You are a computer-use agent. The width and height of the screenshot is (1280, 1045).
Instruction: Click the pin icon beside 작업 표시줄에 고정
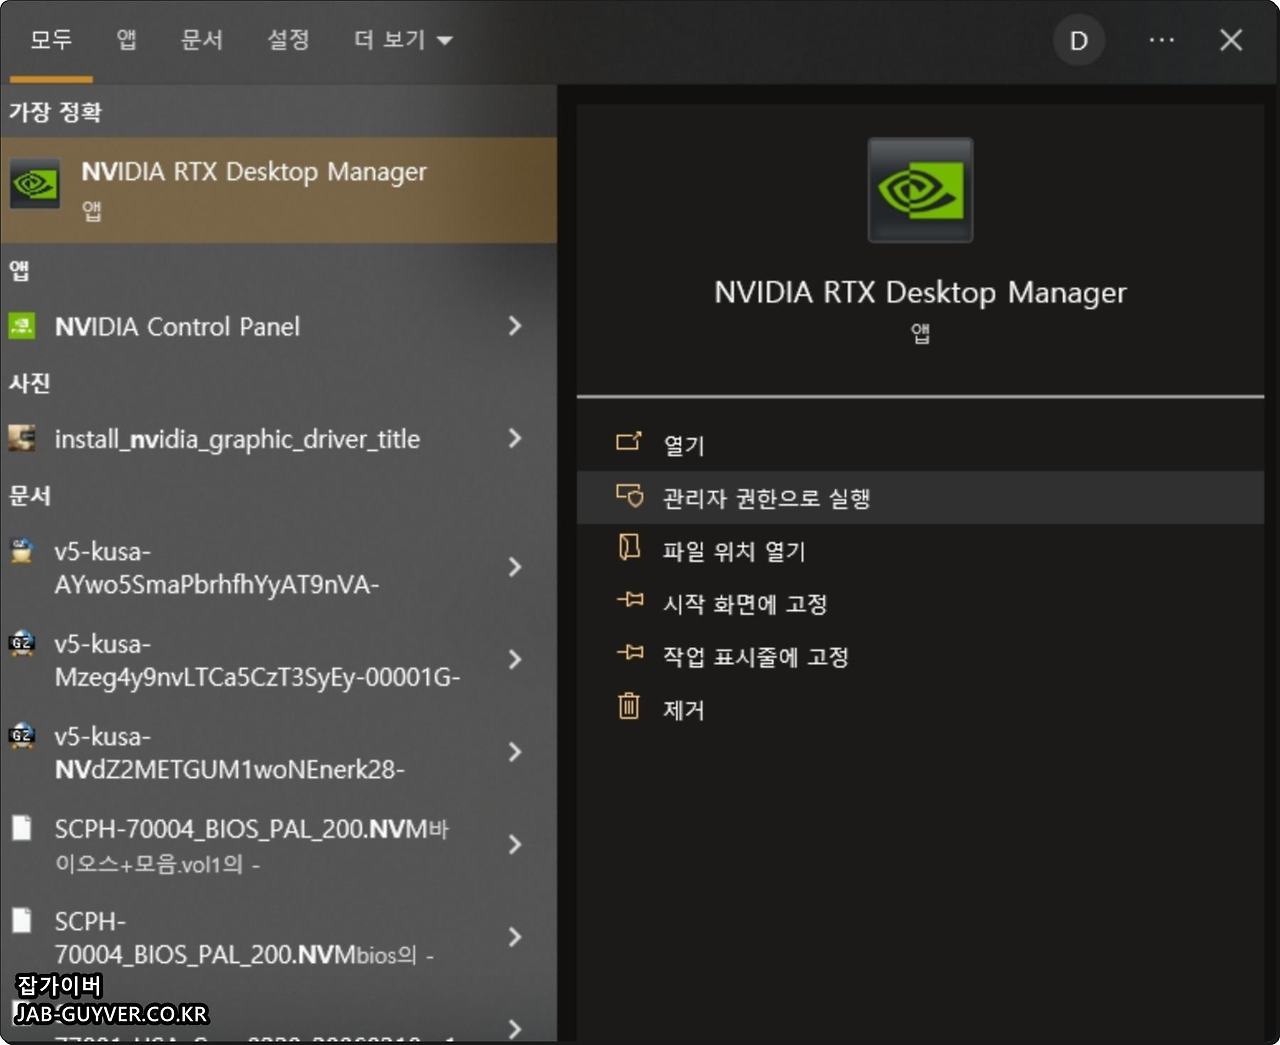point(628,654)
